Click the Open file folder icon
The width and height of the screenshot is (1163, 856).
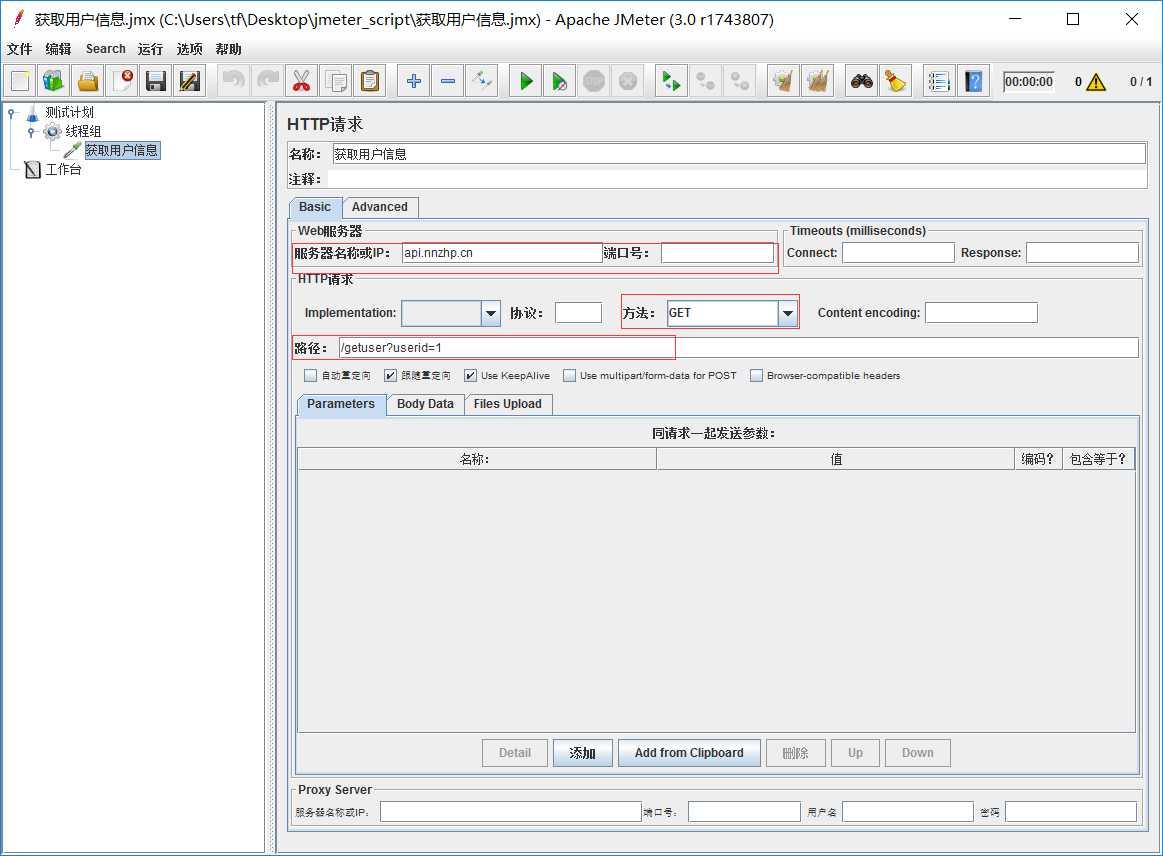click(88, 81)
